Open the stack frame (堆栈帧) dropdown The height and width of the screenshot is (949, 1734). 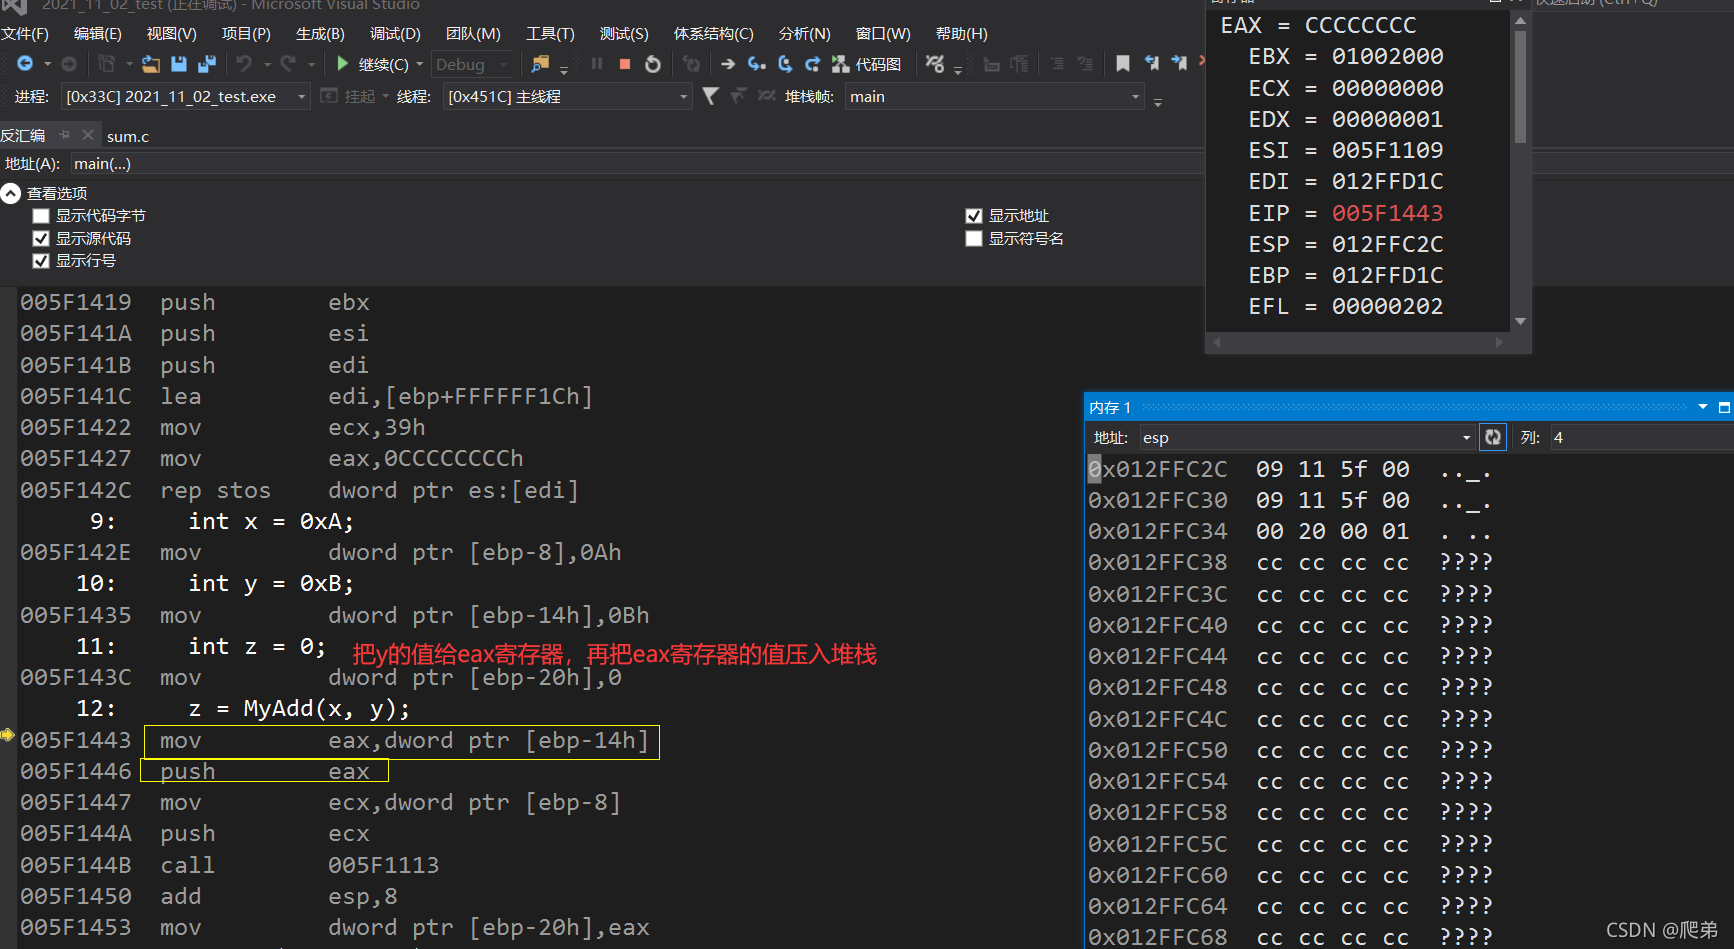click(x=1135, y=97)
